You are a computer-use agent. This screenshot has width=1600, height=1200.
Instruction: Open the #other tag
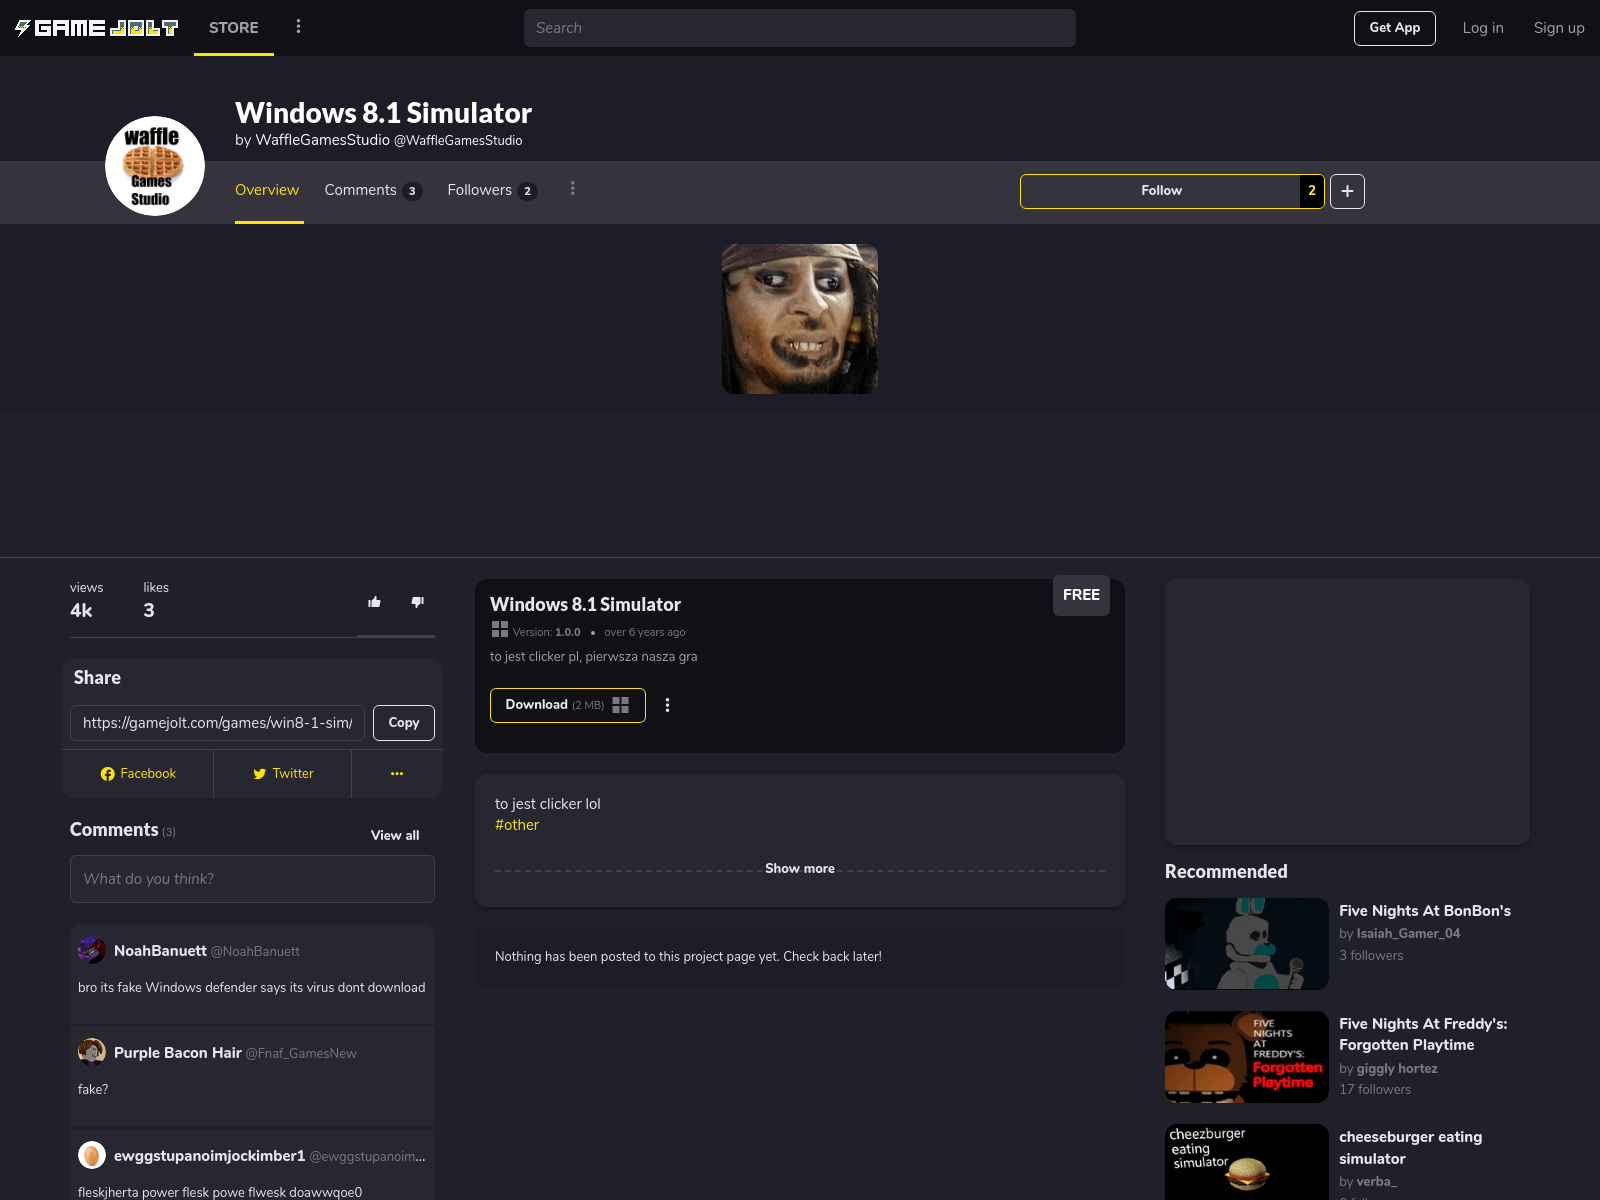tap(517, 825)
